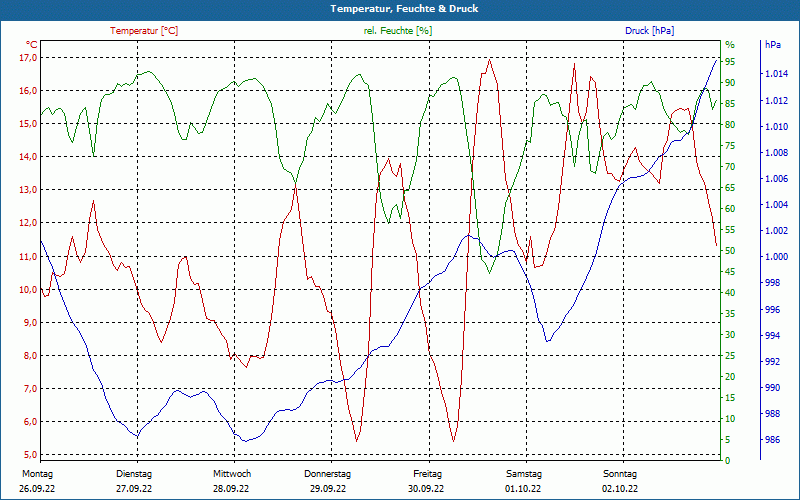
Task: Click the 9,0 temperature axis value
Action: pyautogui.click(x=30, y=322)
